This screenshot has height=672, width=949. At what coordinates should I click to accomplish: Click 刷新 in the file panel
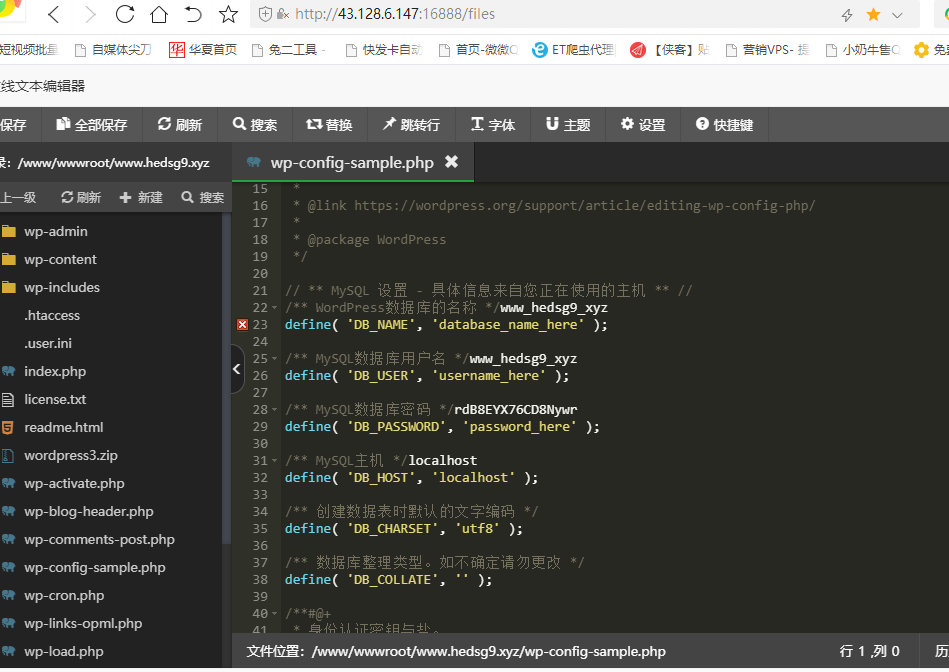coord(81,197)
